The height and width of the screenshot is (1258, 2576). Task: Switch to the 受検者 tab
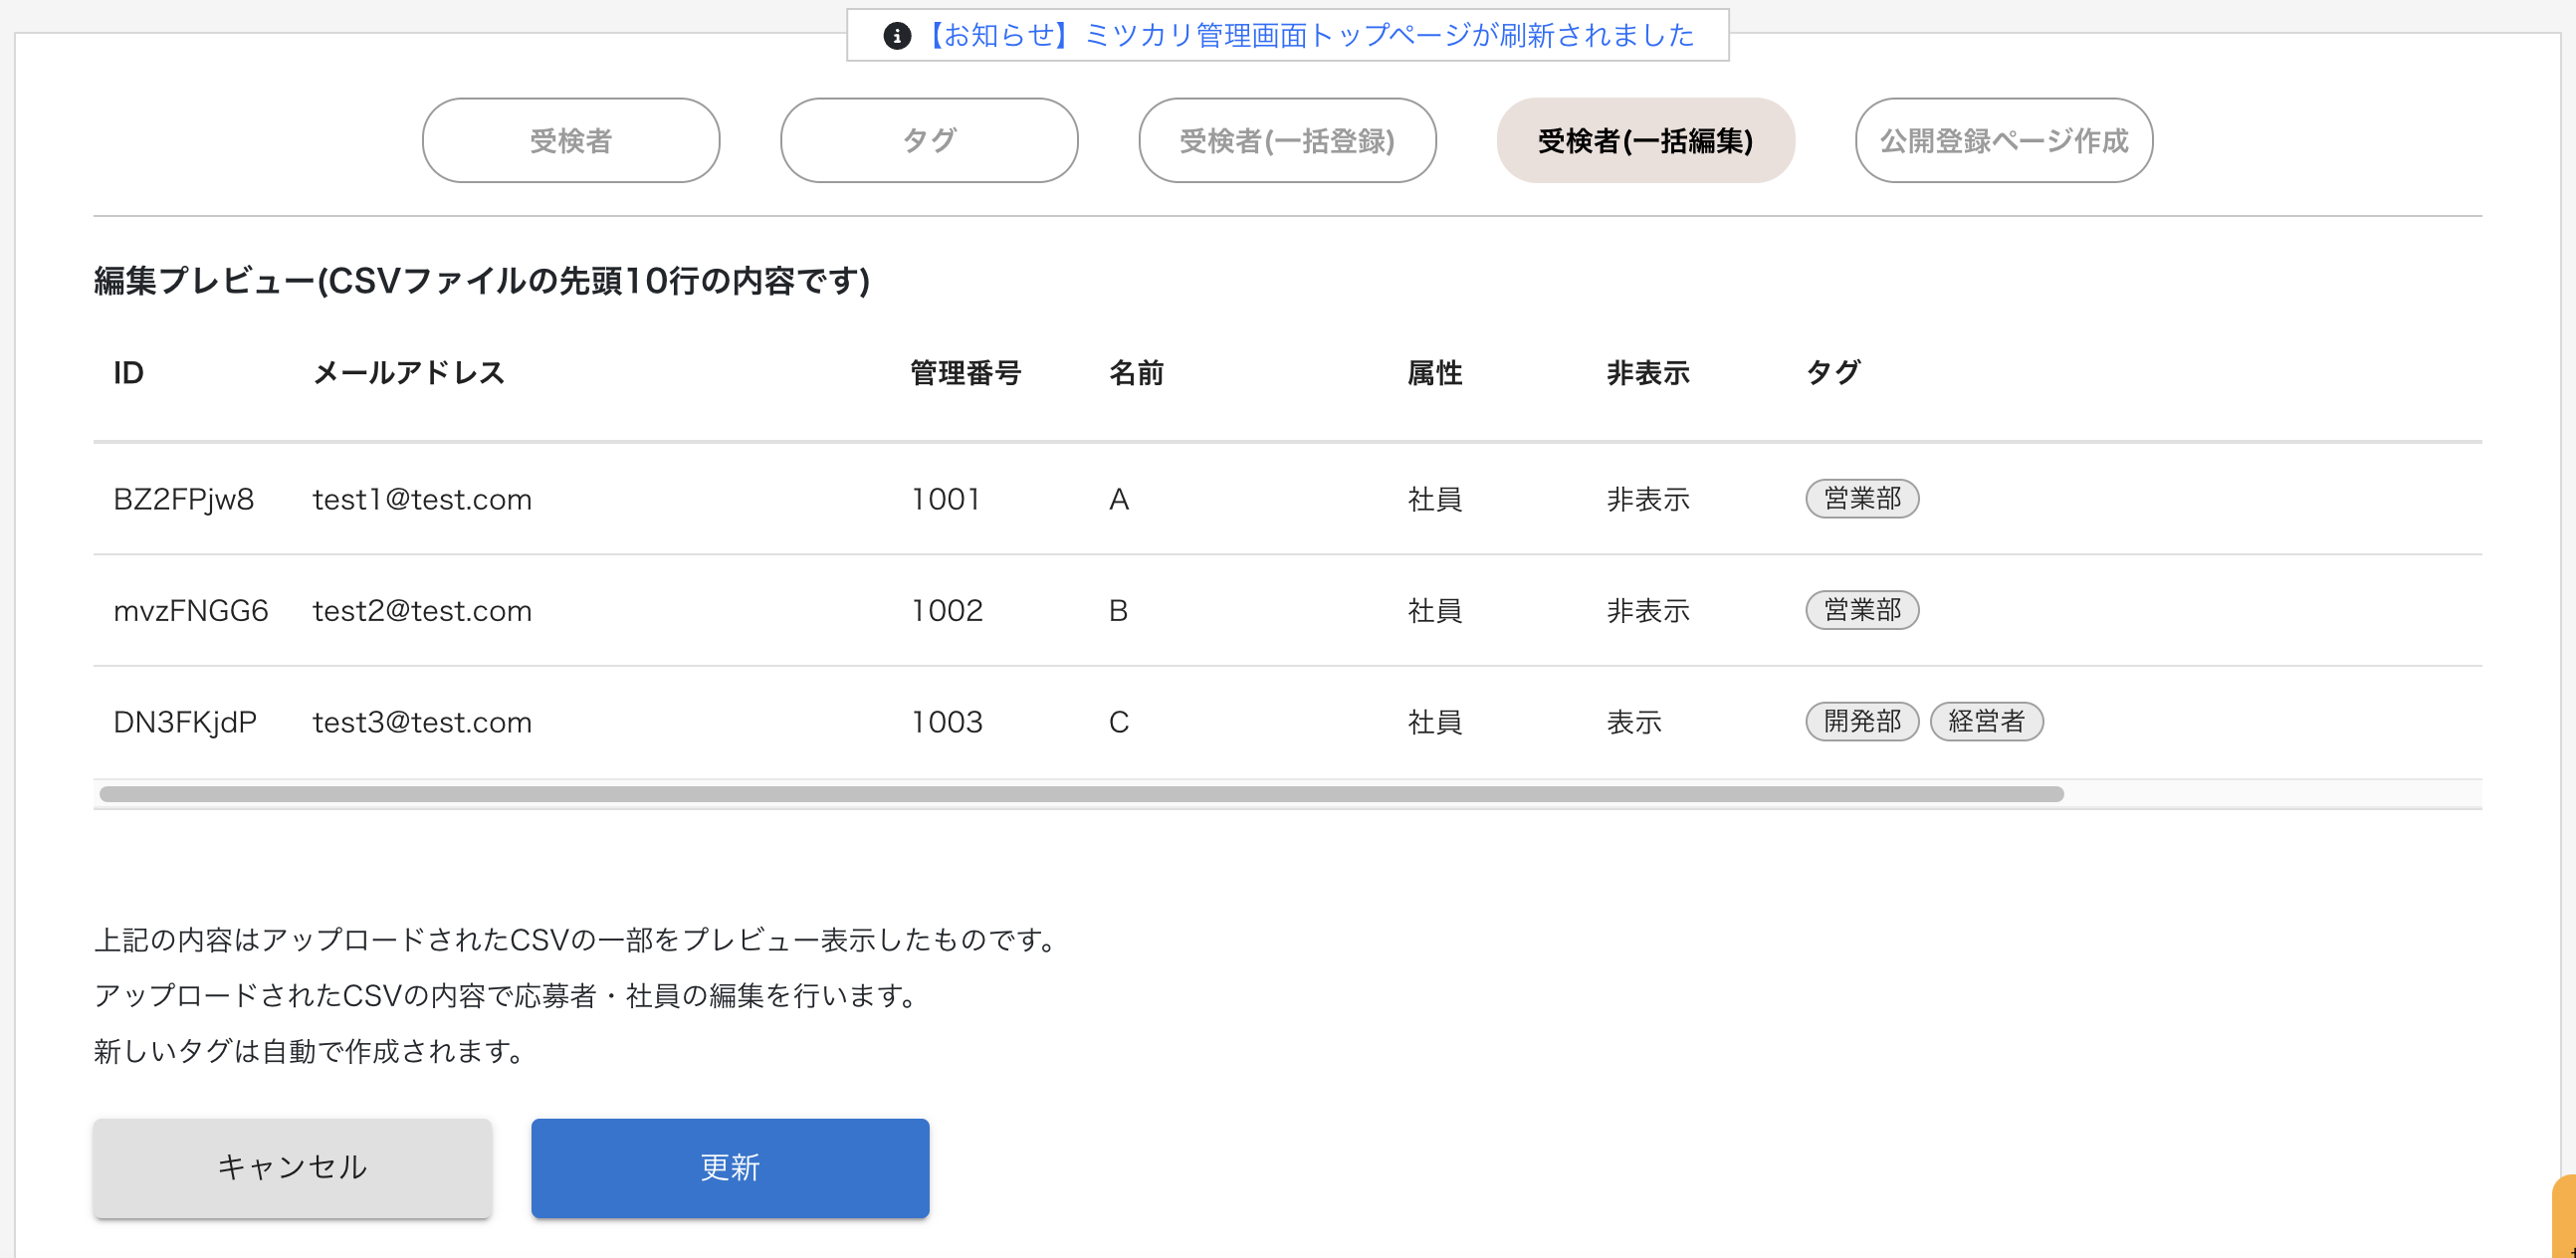(x=570, y=141)
